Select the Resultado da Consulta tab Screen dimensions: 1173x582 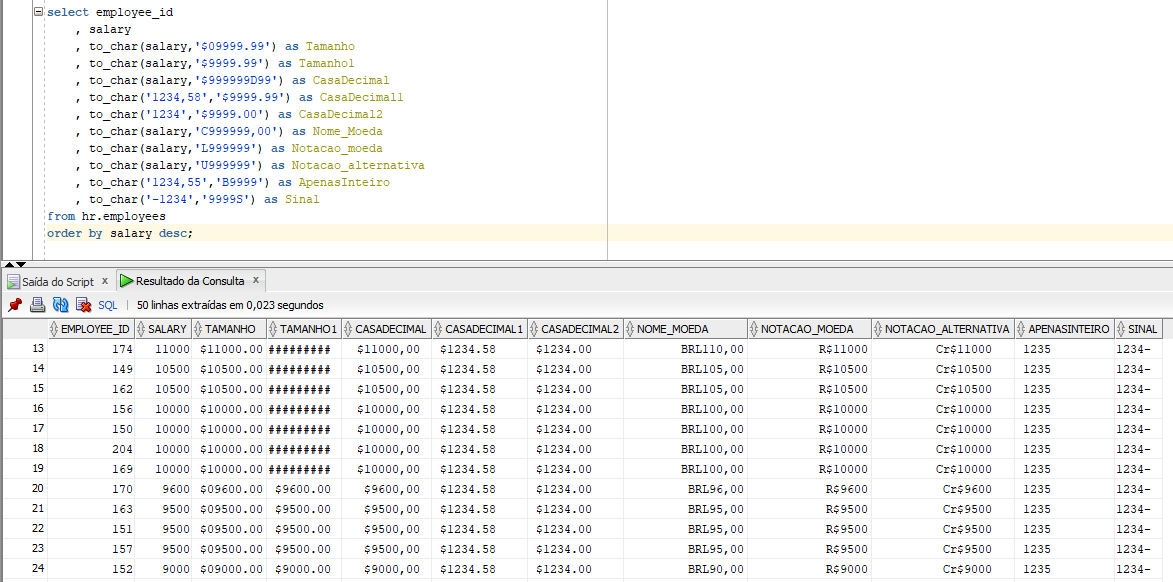click(x=190, y=281)
